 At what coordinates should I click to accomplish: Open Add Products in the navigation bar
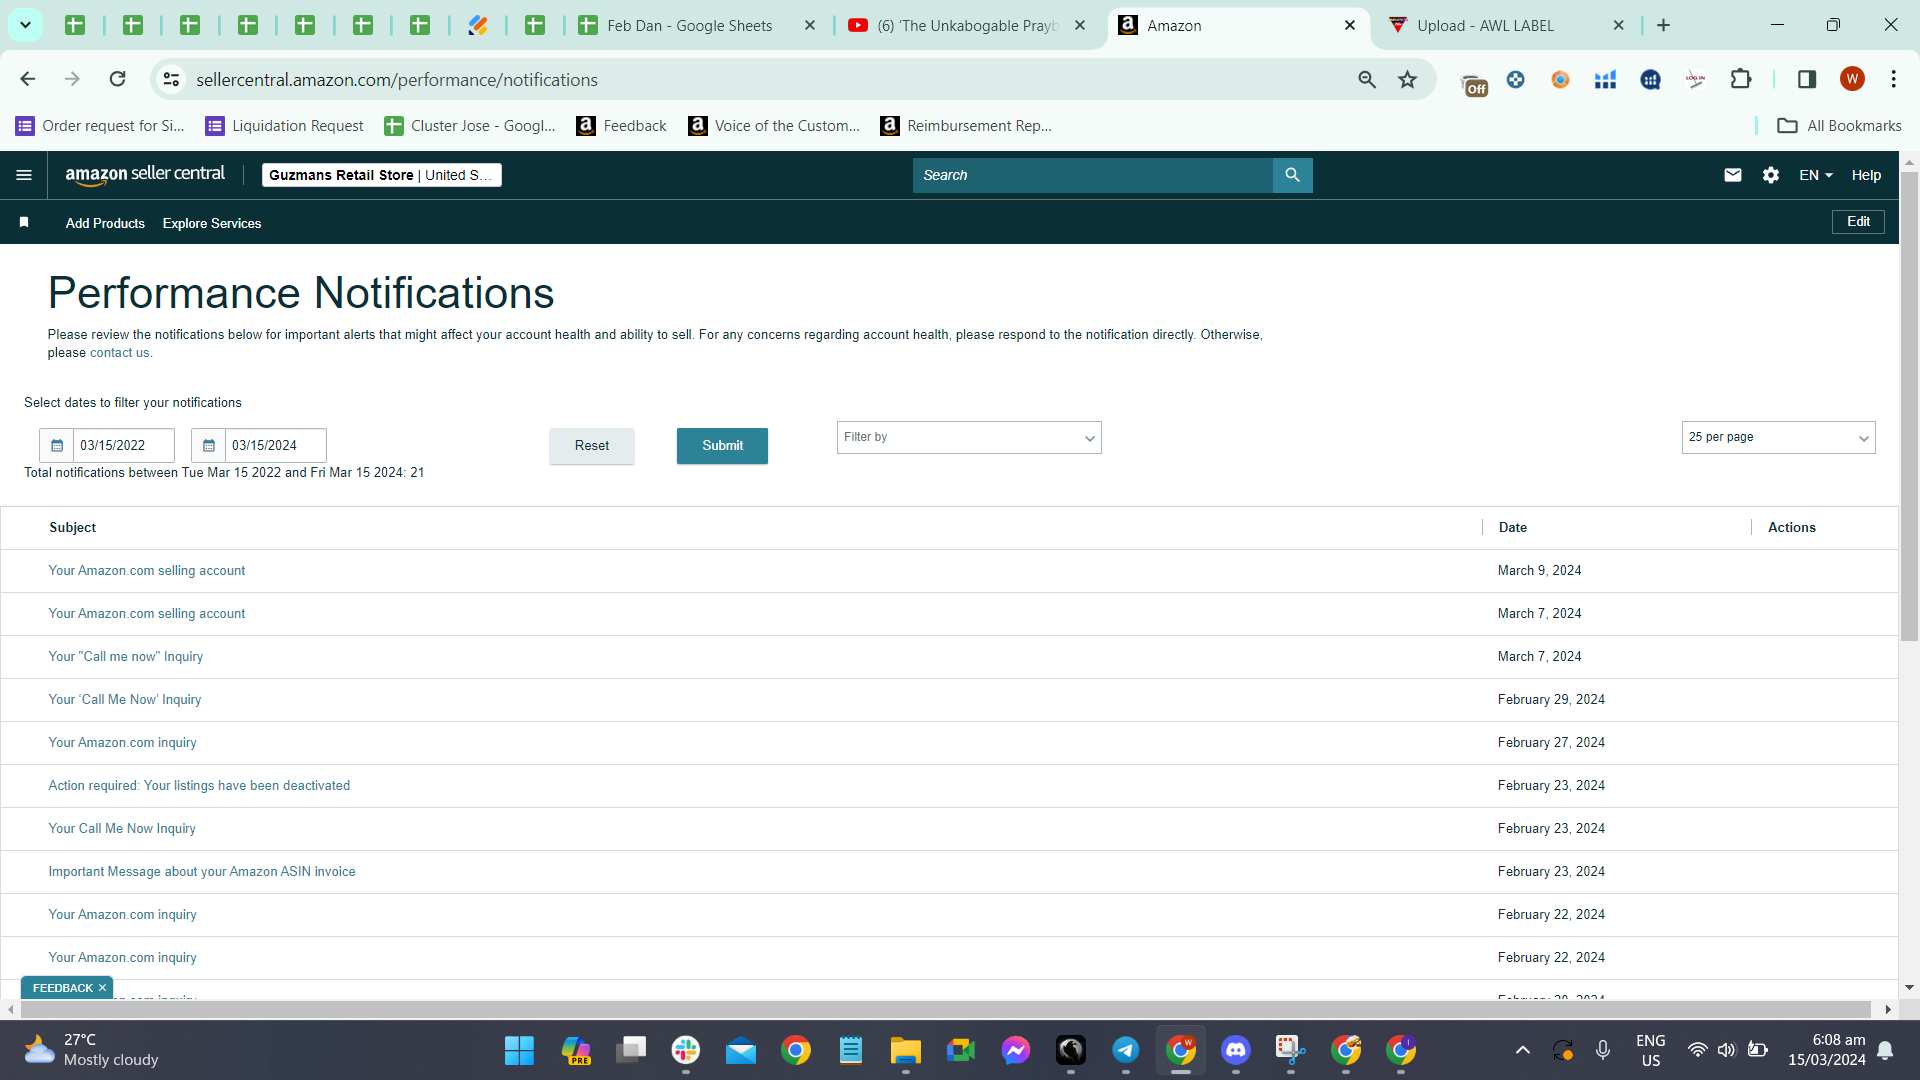105,223
